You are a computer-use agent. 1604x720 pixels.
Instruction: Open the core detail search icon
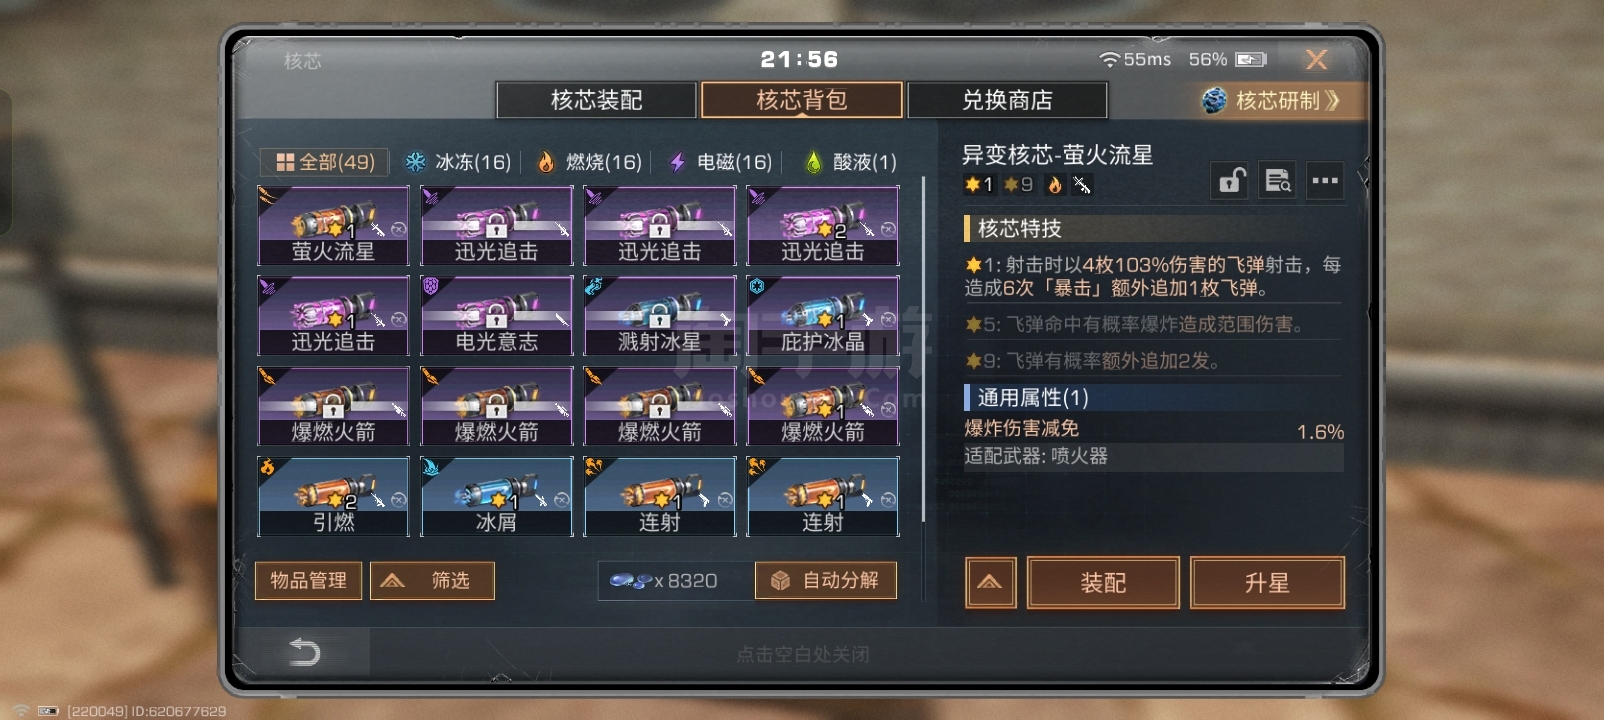click(x=1277, y=181)
